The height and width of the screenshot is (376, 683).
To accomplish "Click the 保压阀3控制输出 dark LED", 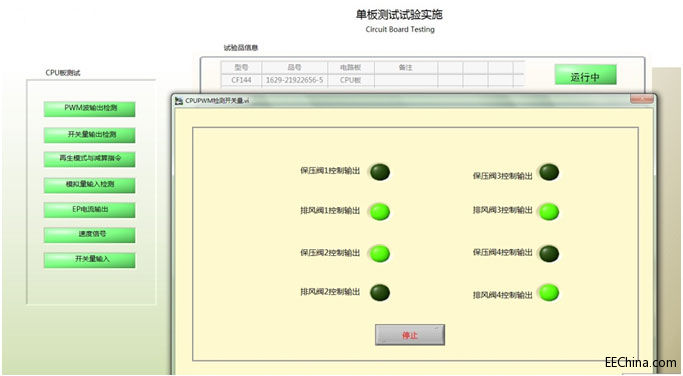I will click(x=549, y=172).
